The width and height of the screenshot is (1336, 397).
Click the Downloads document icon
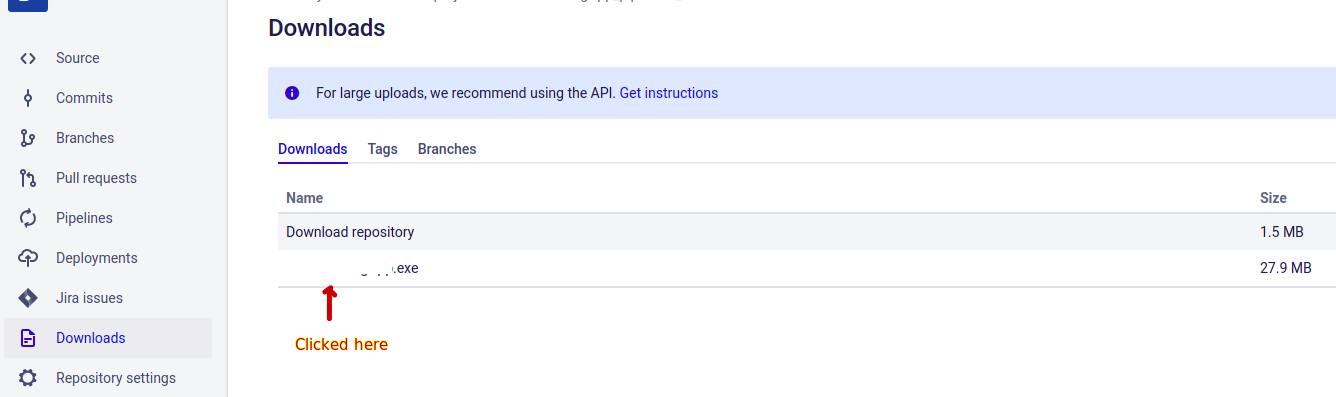[28, 338]
